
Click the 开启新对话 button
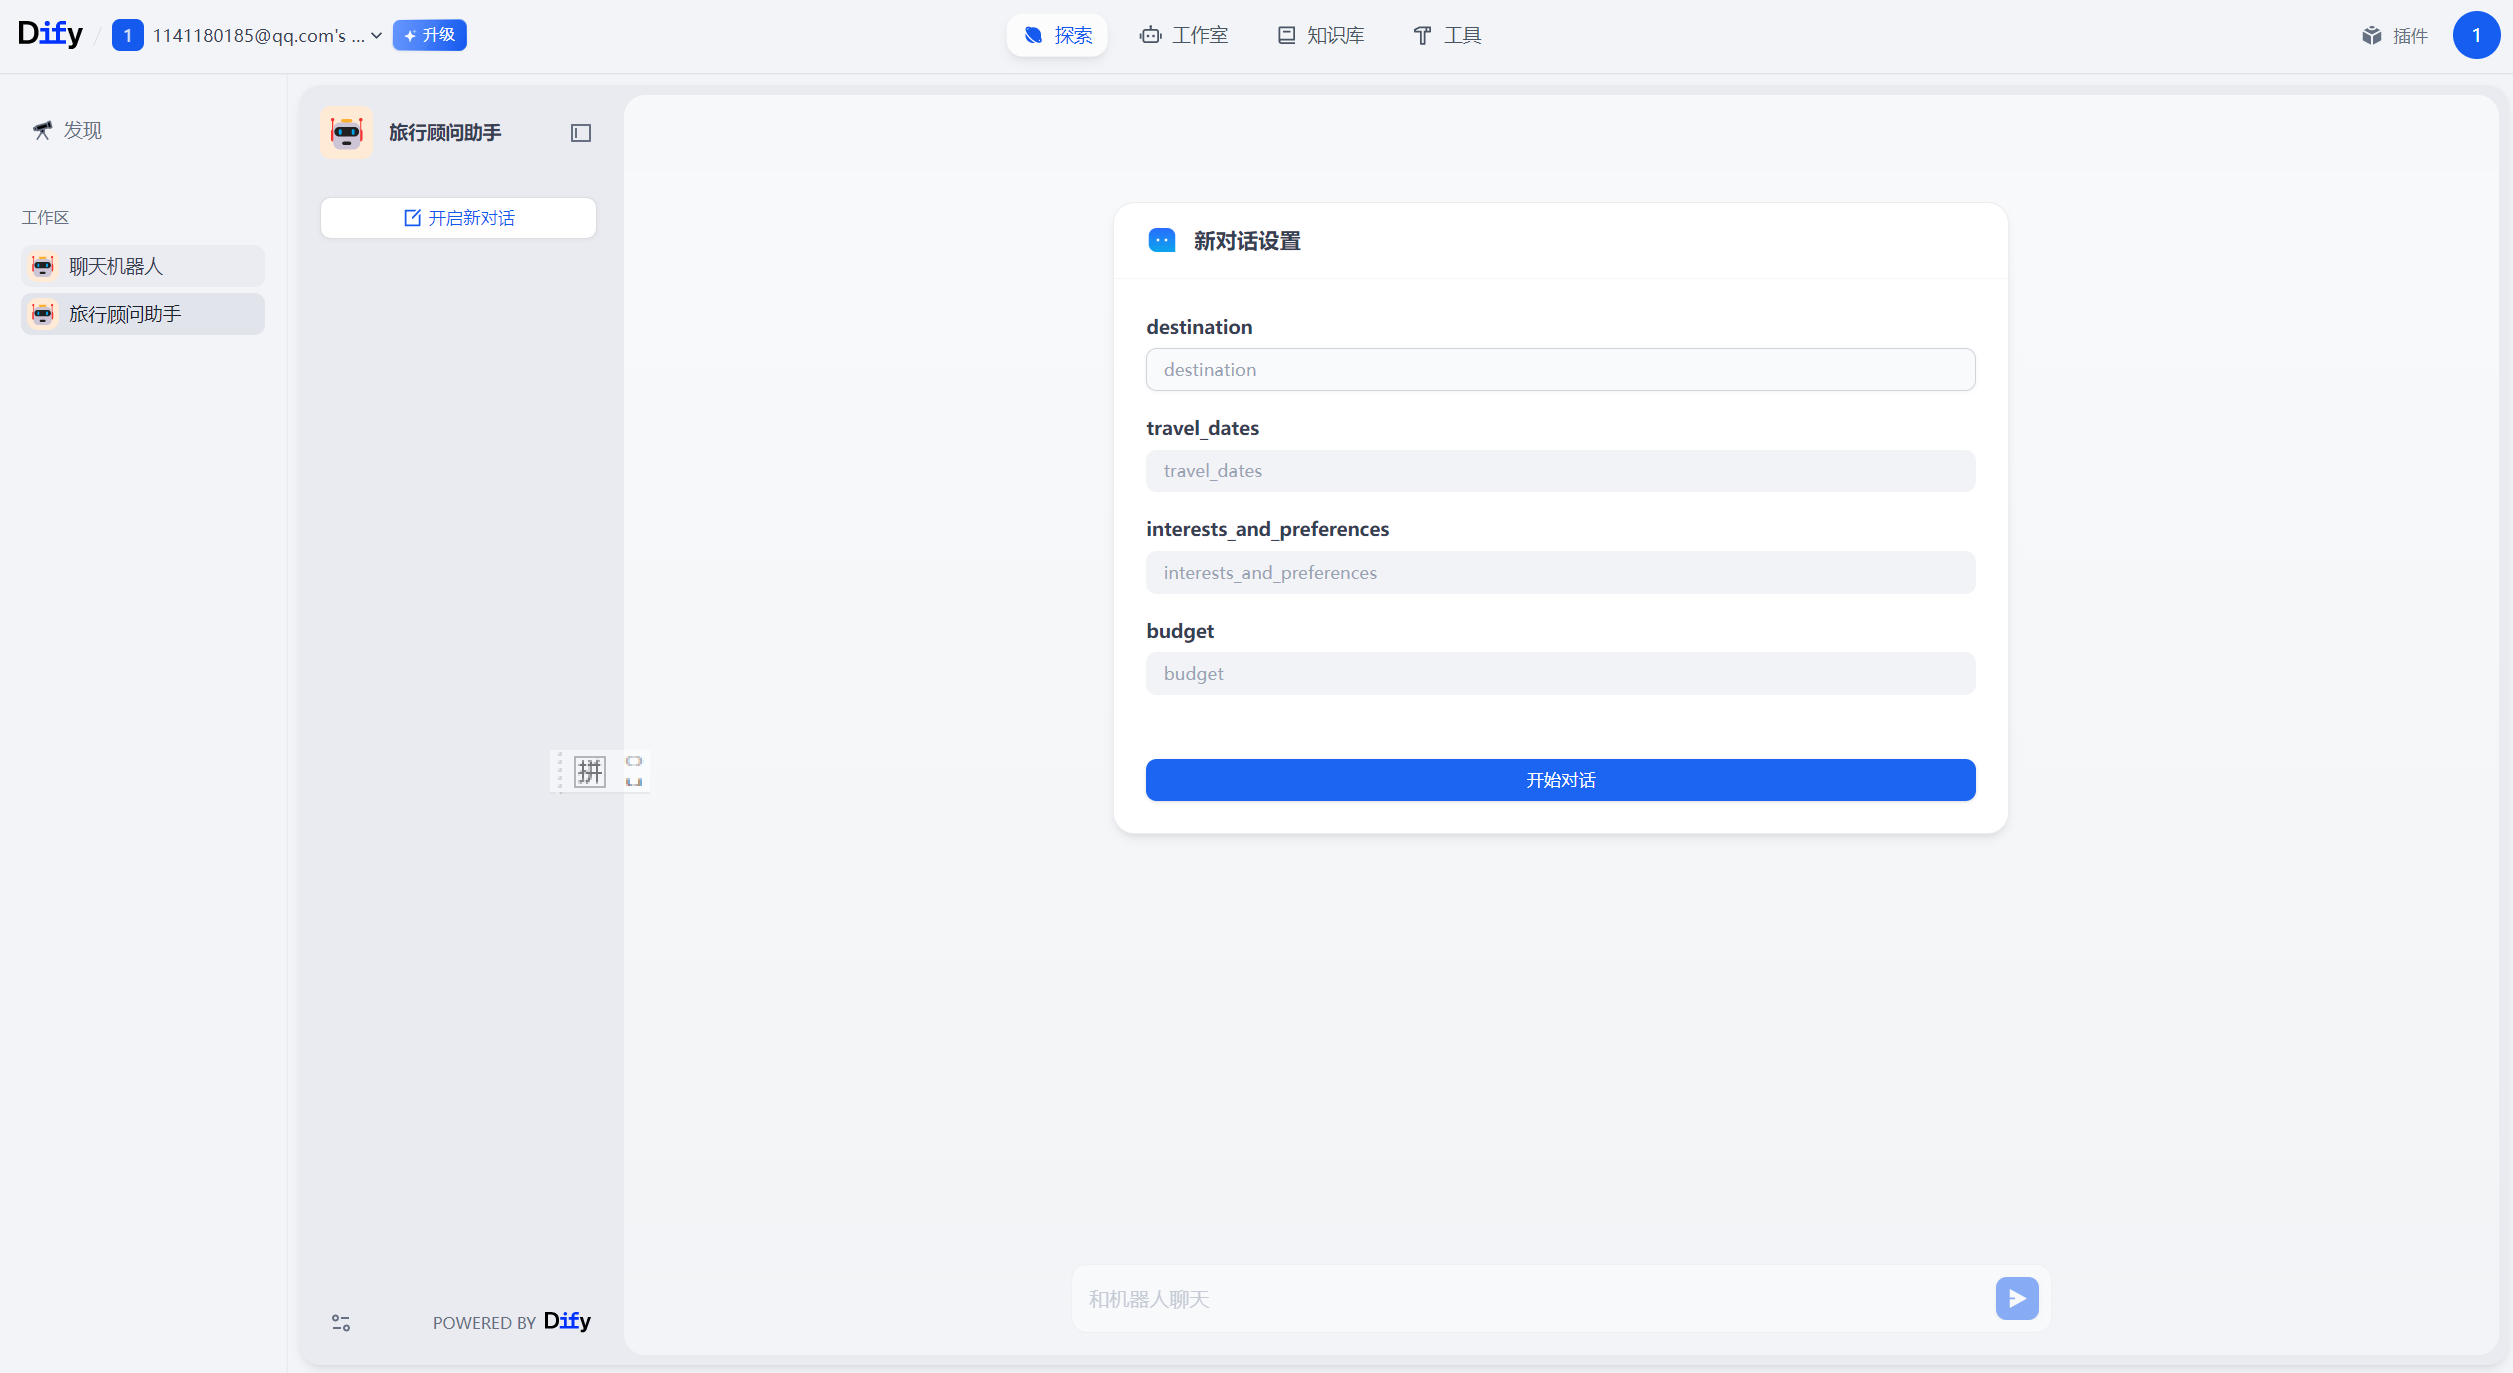coord(458,218)
